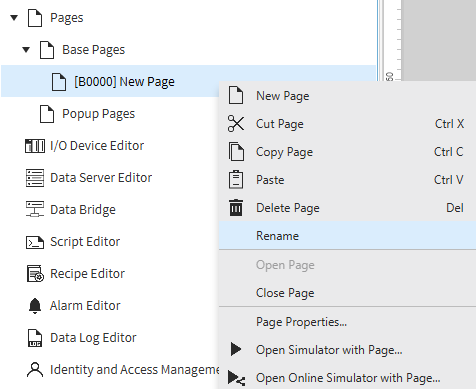Click the Del shortcut text
The width and height of the screenshot is (476, 389).
455,208
